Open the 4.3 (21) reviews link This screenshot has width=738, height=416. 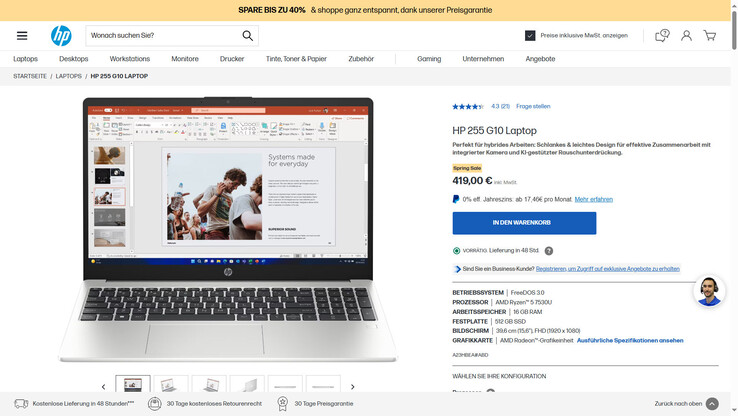500,106
